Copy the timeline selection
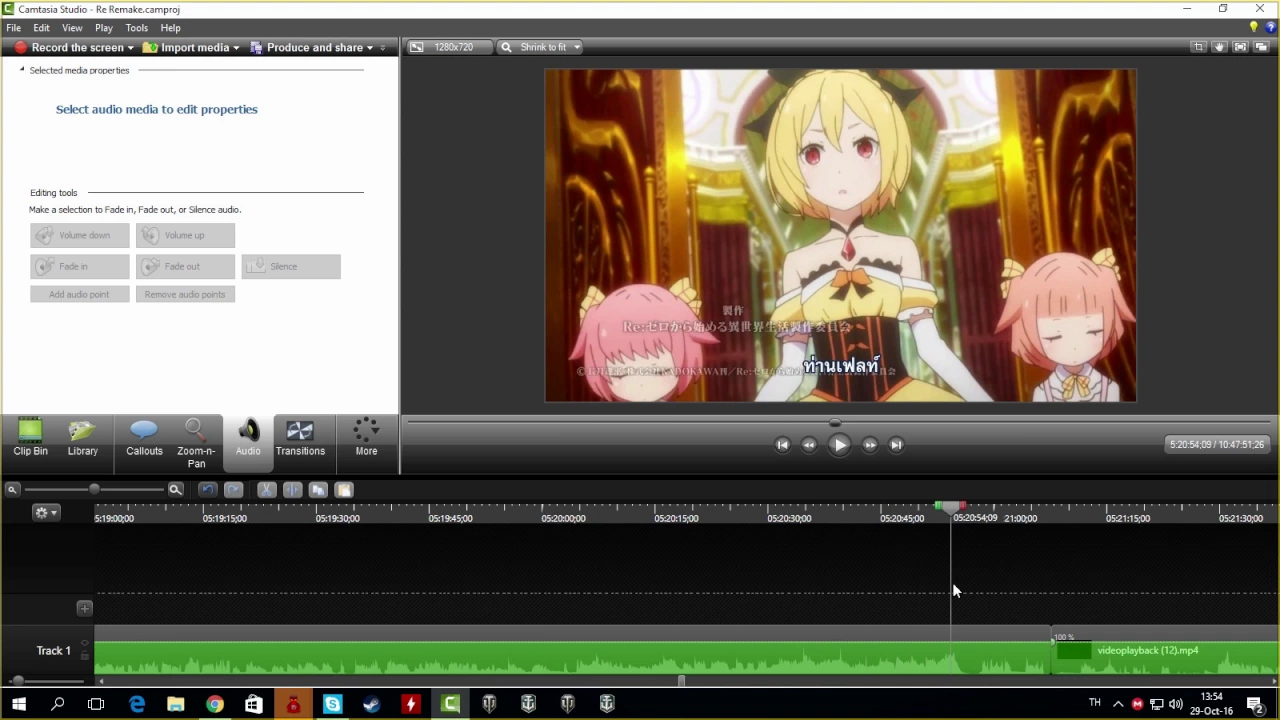 (318, 490)
